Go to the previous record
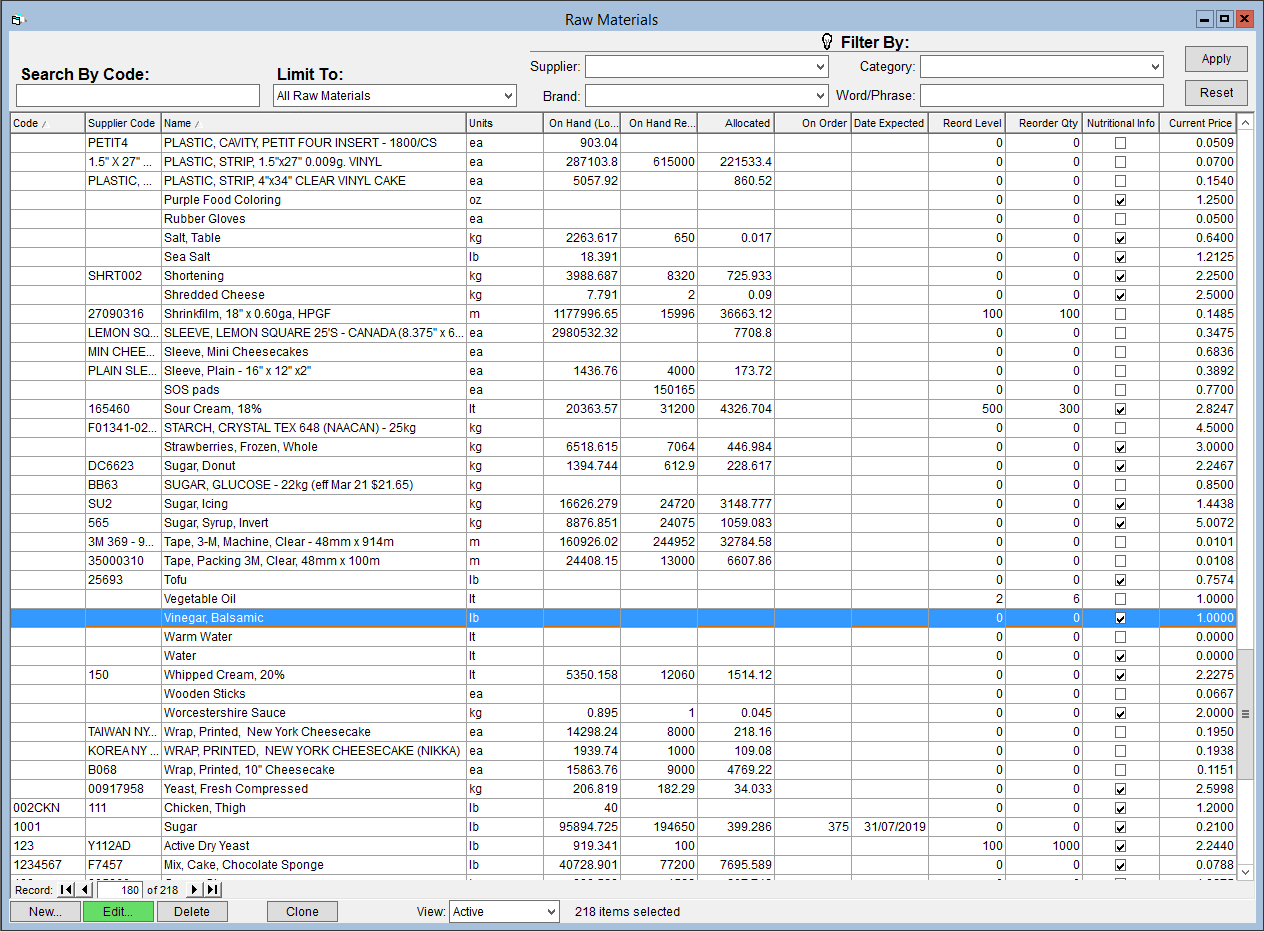This screenshot has width=1264, height=932. pos(85,889)
